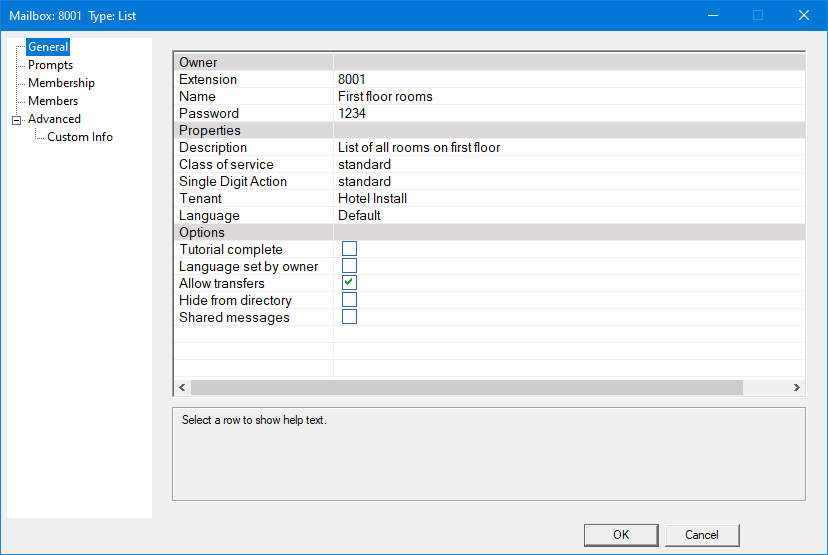Click the horizontal scrollbar right arrow
Image resolution: width=828 pixels, height=555 pixels.
click(x=797, y=387)
